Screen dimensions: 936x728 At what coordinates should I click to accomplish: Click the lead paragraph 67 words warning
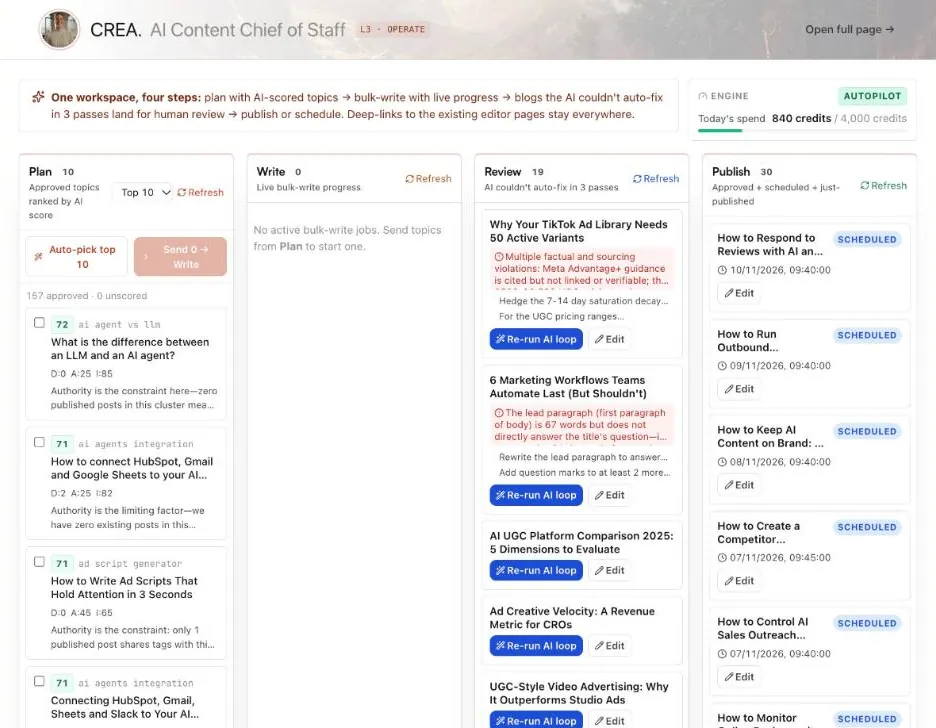(581, 424)
